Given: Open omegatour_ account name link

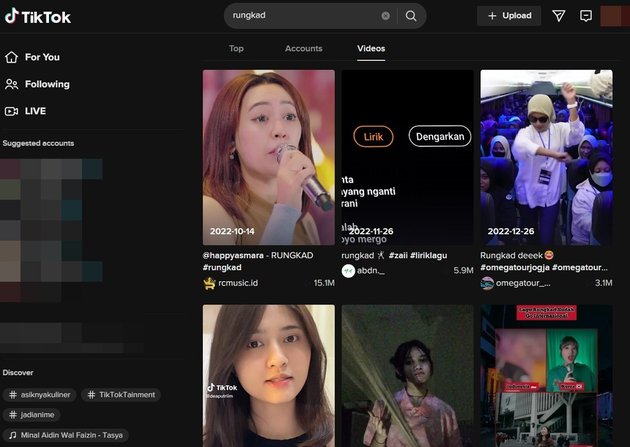Looking at the screenshot, I should (x=523, y=283).
